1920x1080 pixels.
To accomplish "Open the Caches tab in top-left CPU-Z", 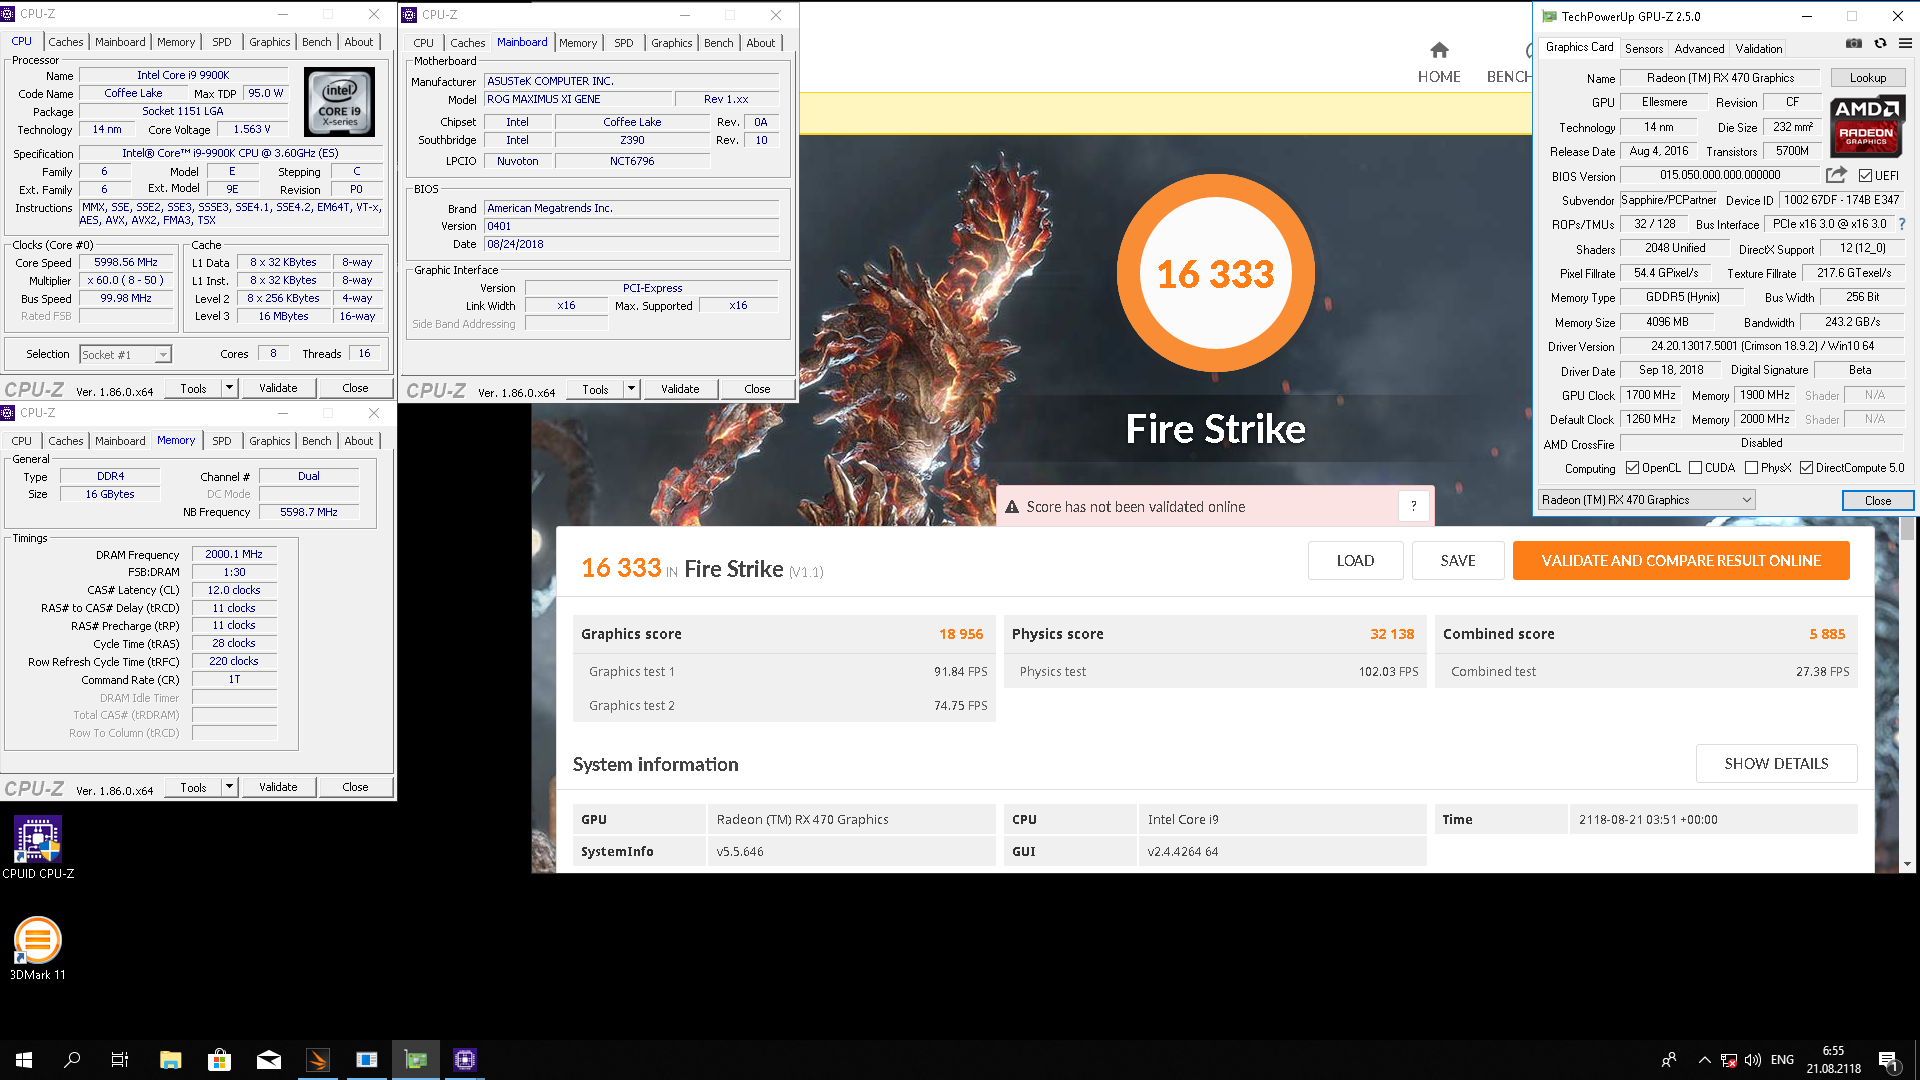I will [x=66, y=42].
